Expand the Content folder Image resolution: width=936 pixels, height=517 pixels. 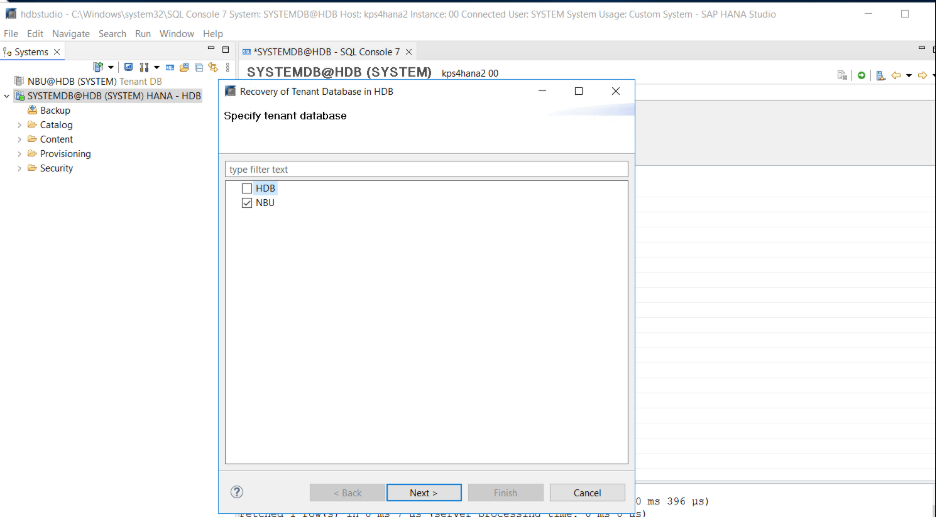pos(20,139)
